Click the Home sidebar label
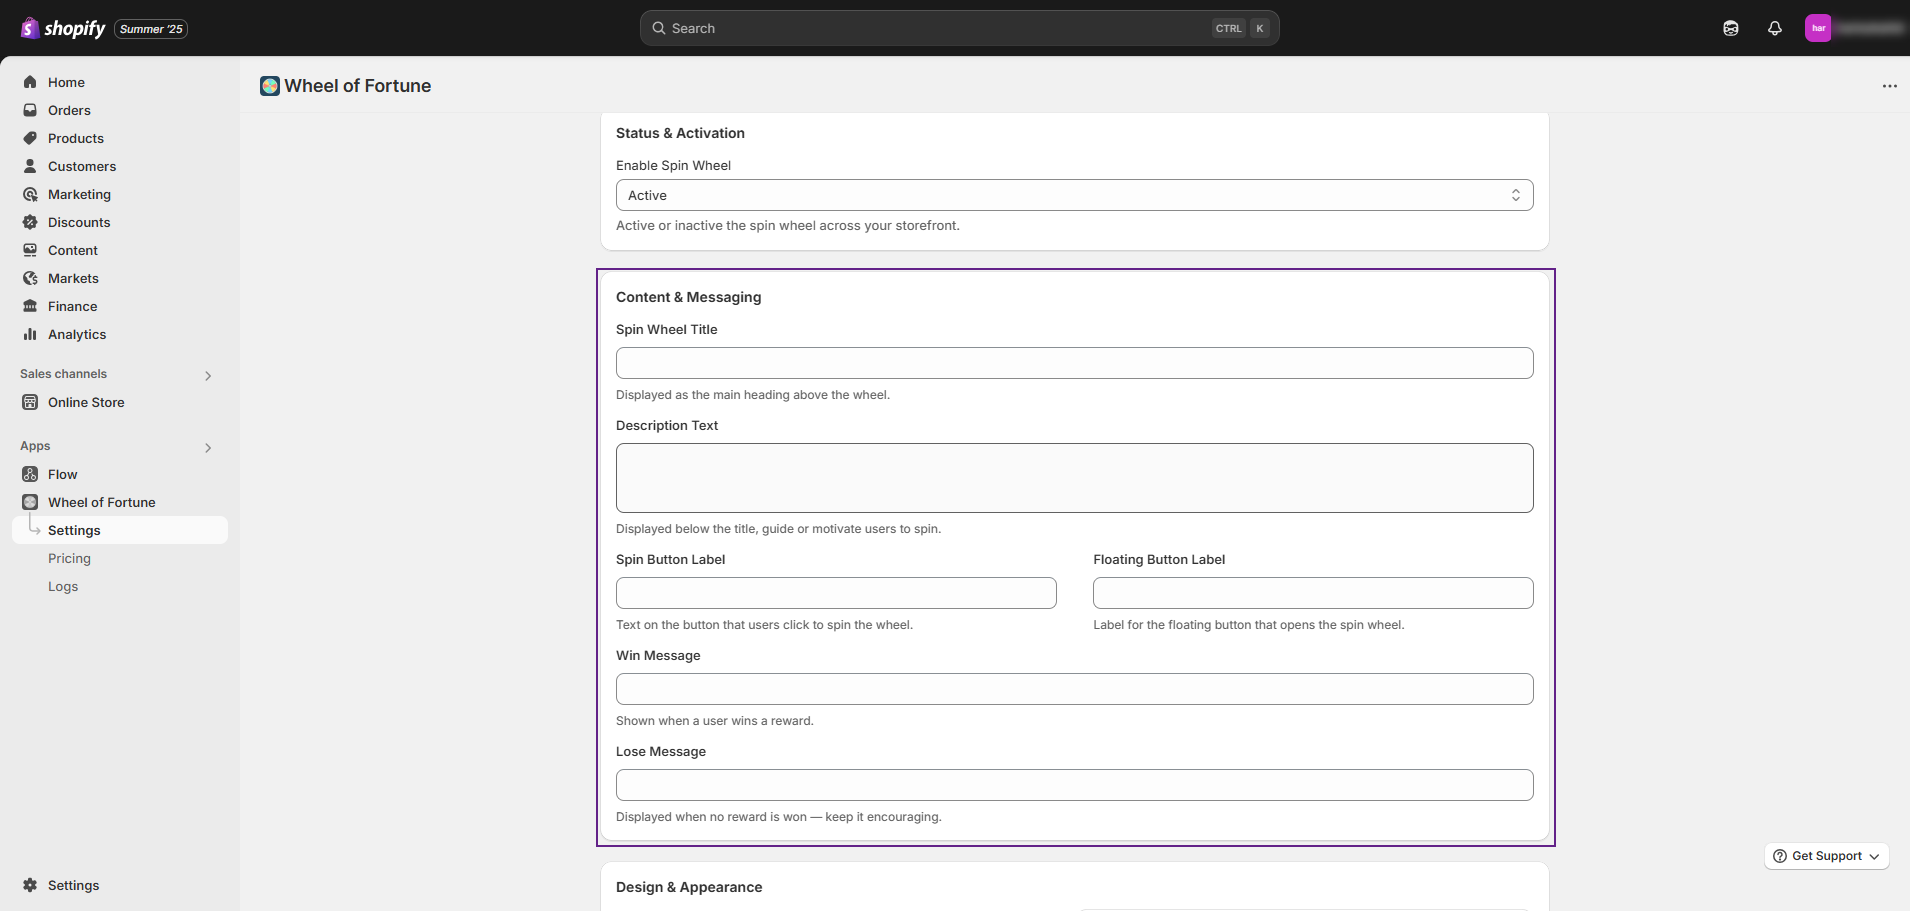Viewport: 1910px width, 911px height. tap(66, 82)
